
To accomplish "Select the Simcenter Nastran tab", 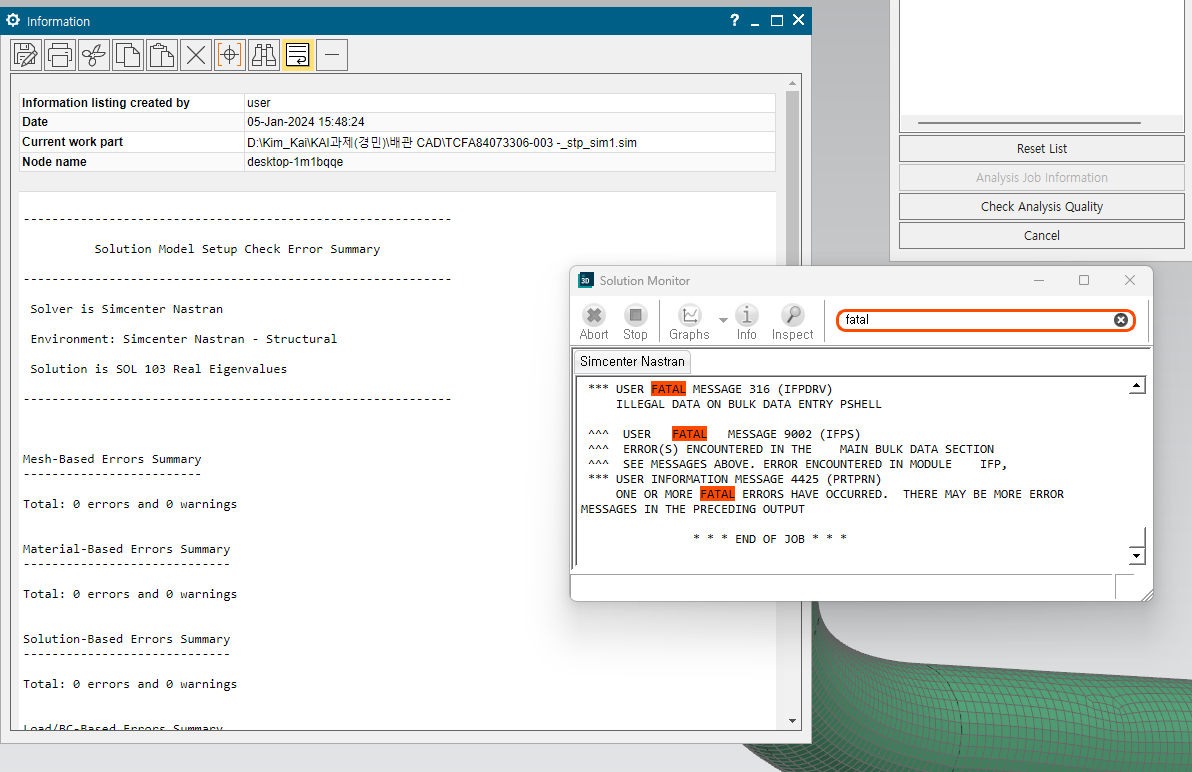I will click(632, 362).
